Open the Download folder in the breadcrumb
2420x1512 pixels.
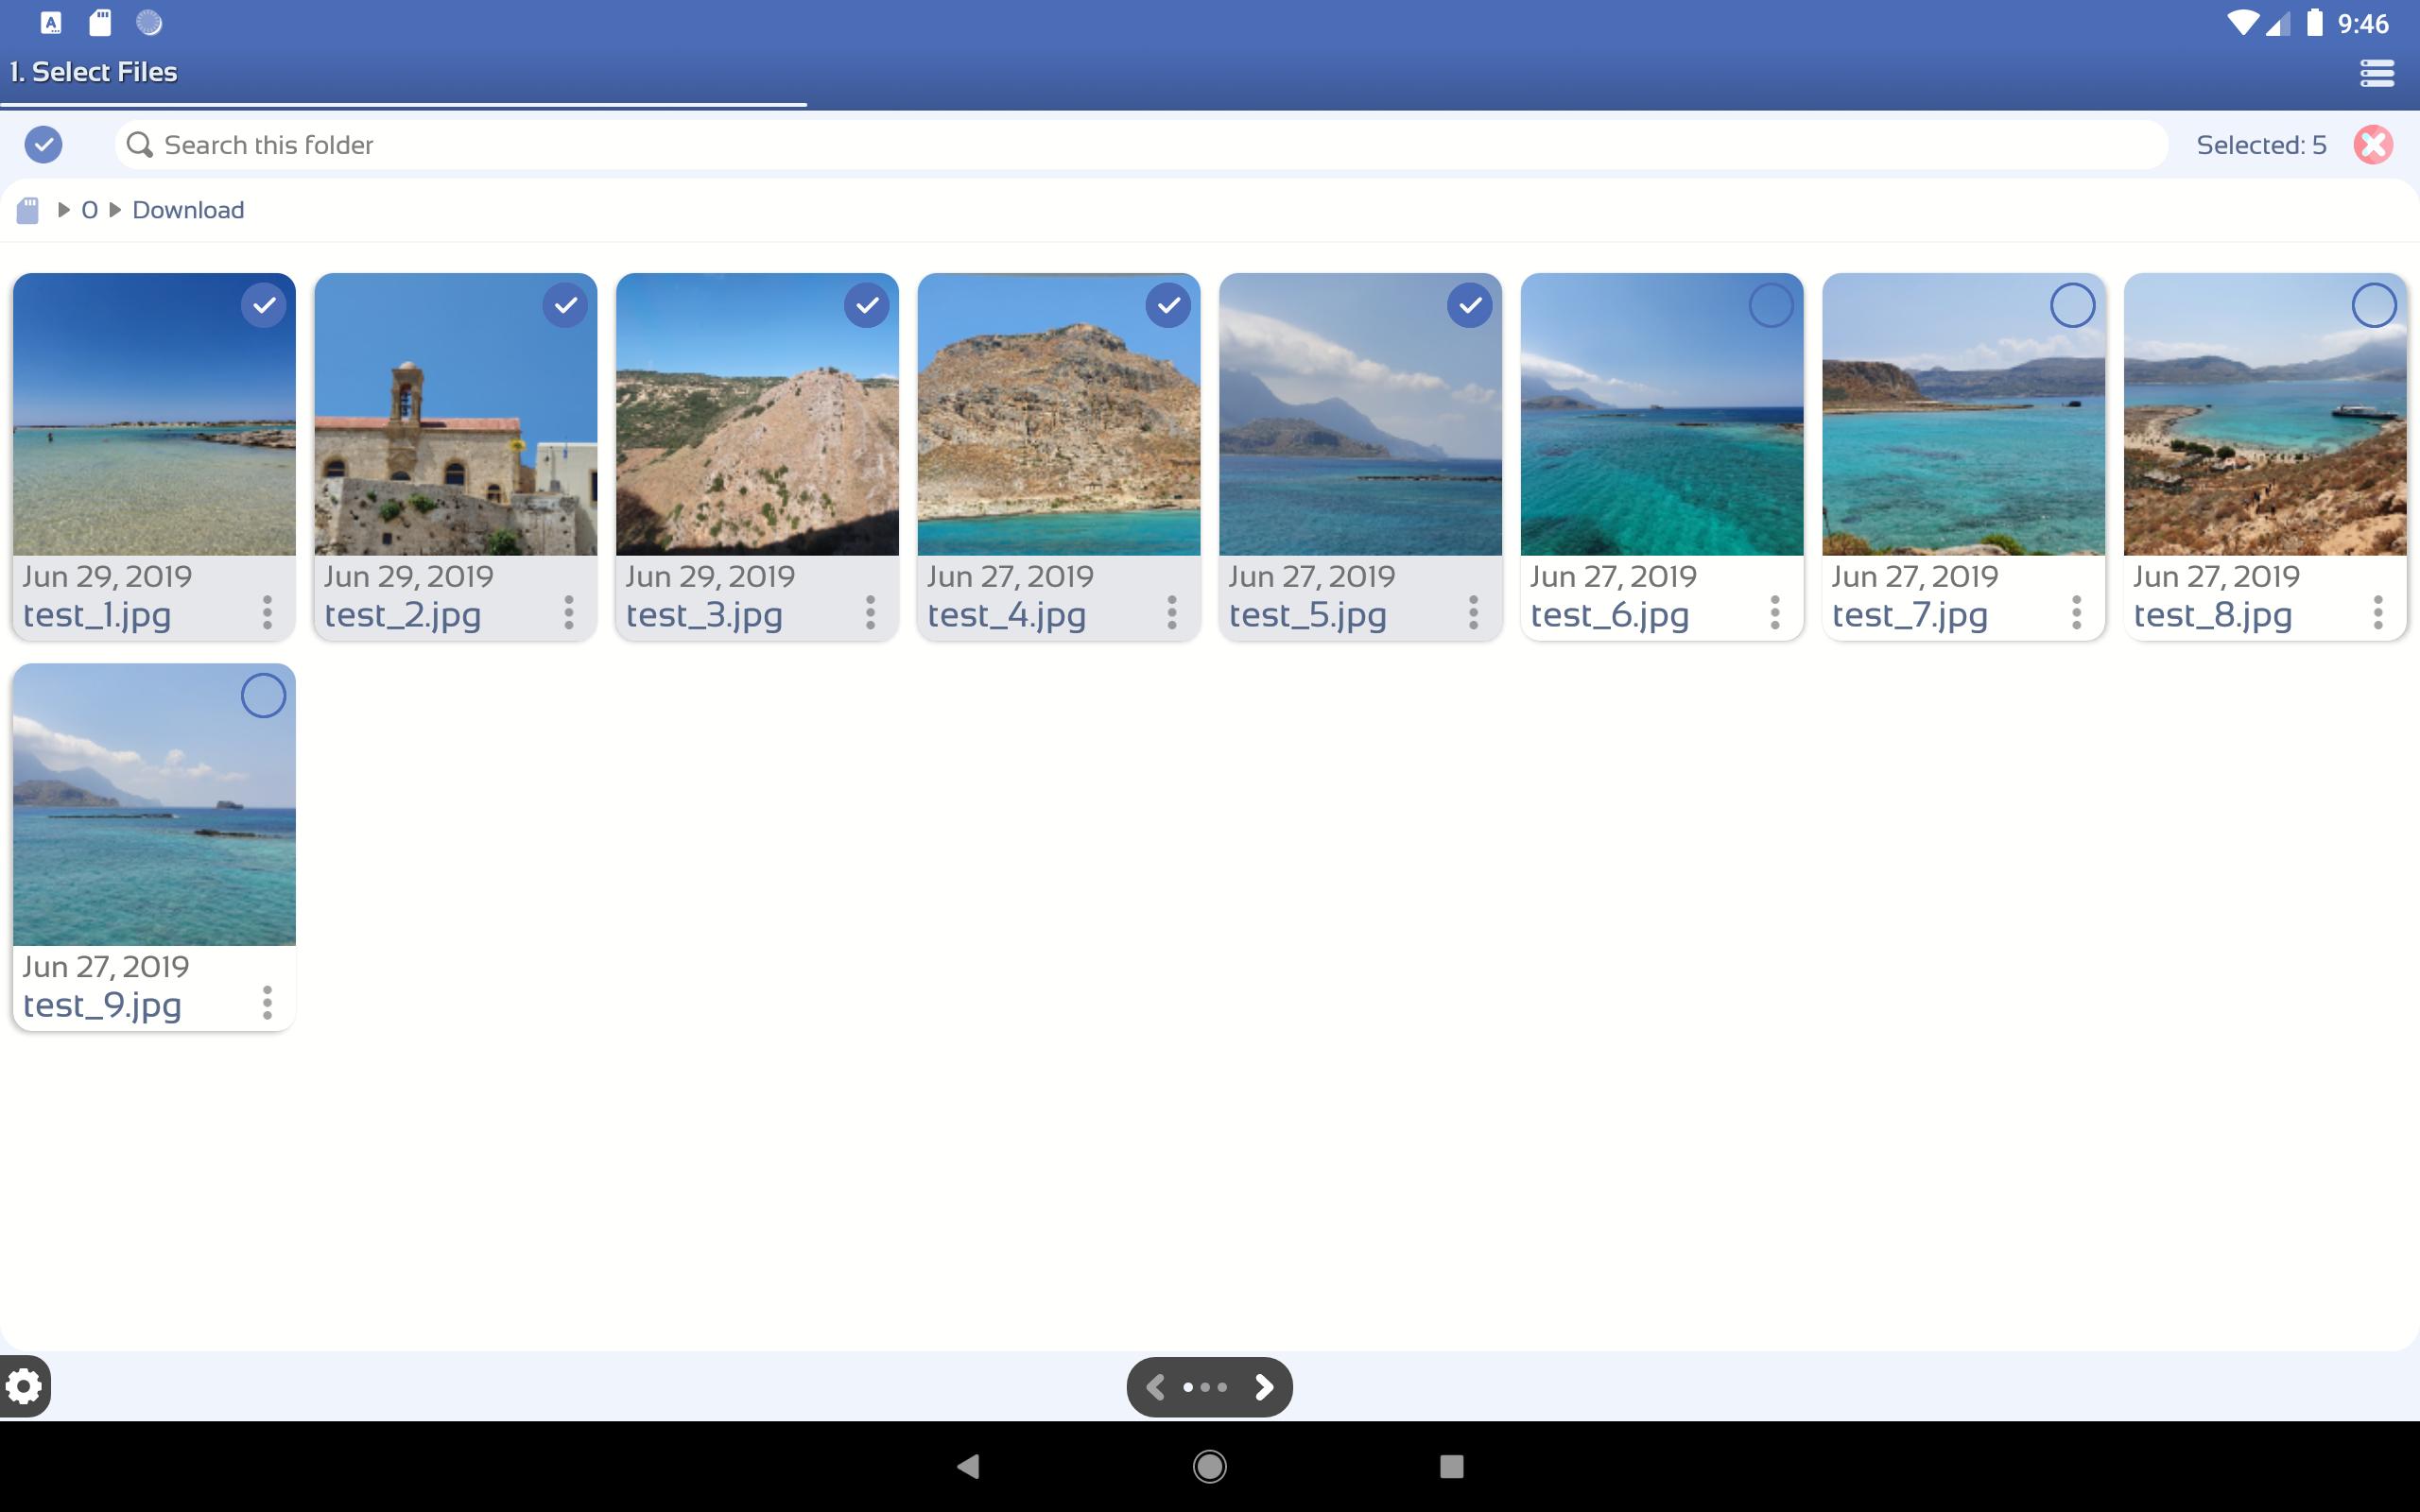click(x=188, y=210)
